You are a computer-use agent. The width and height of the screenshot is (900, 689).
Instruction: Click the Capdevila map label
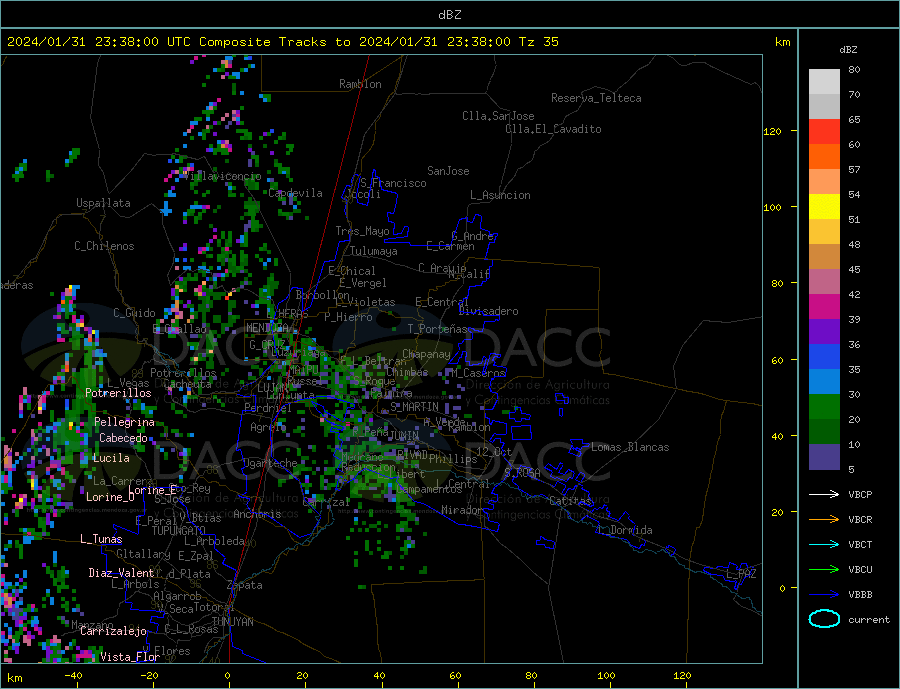pyautogui.click(x=296, y=193)
